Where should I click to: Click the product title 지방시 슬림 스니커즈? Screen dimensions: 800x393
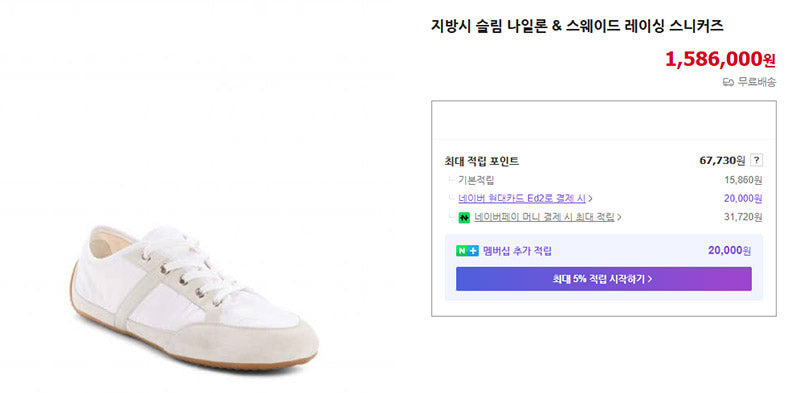[577, 26]
